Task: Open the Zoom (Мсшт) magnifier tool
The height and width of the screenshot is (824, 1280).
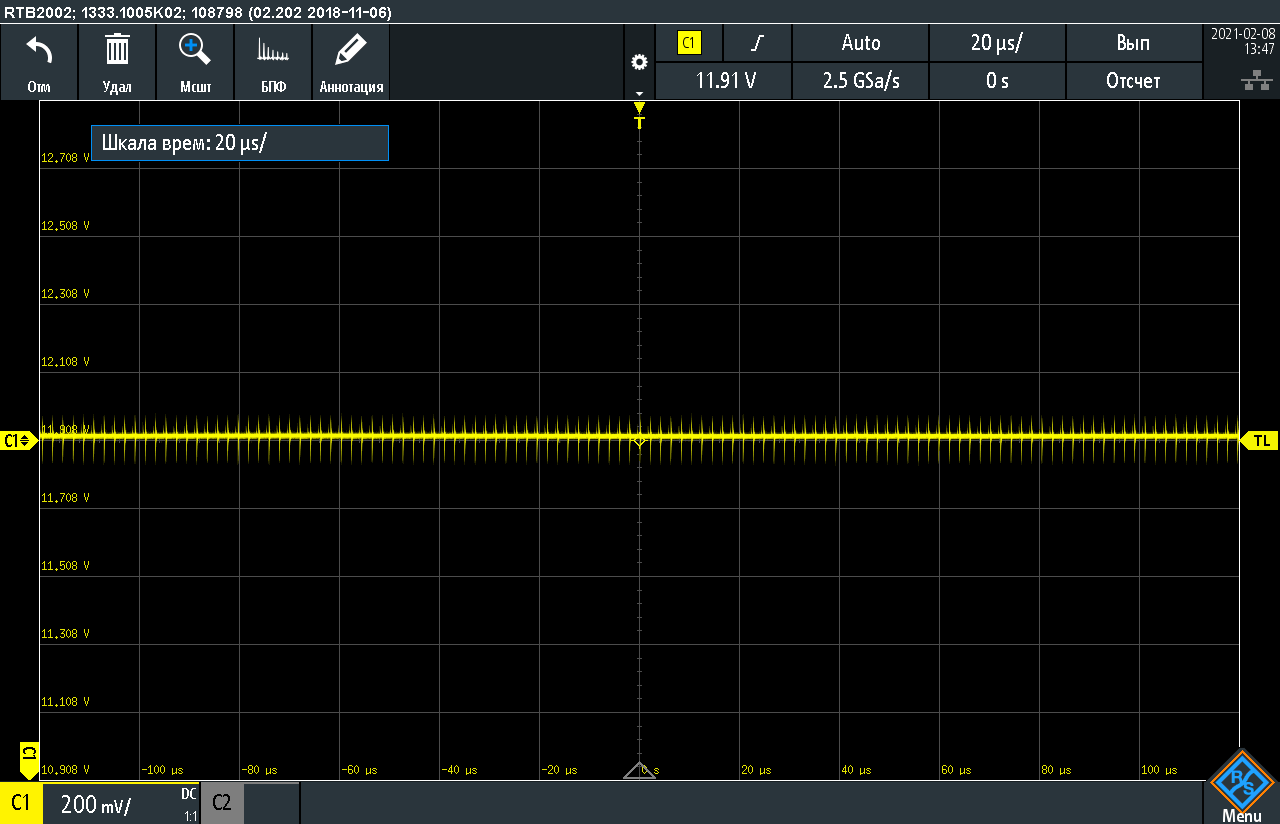Action: [194, 49]
